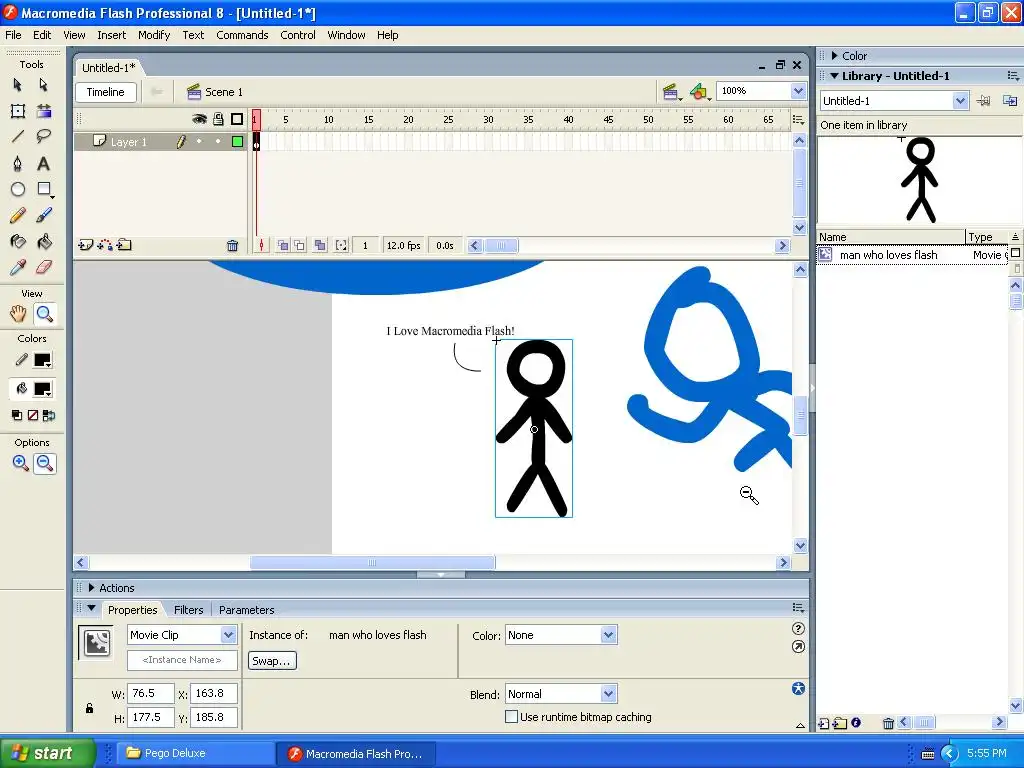
Task: Open the Control menu
Action: click(x=298, y=35)
